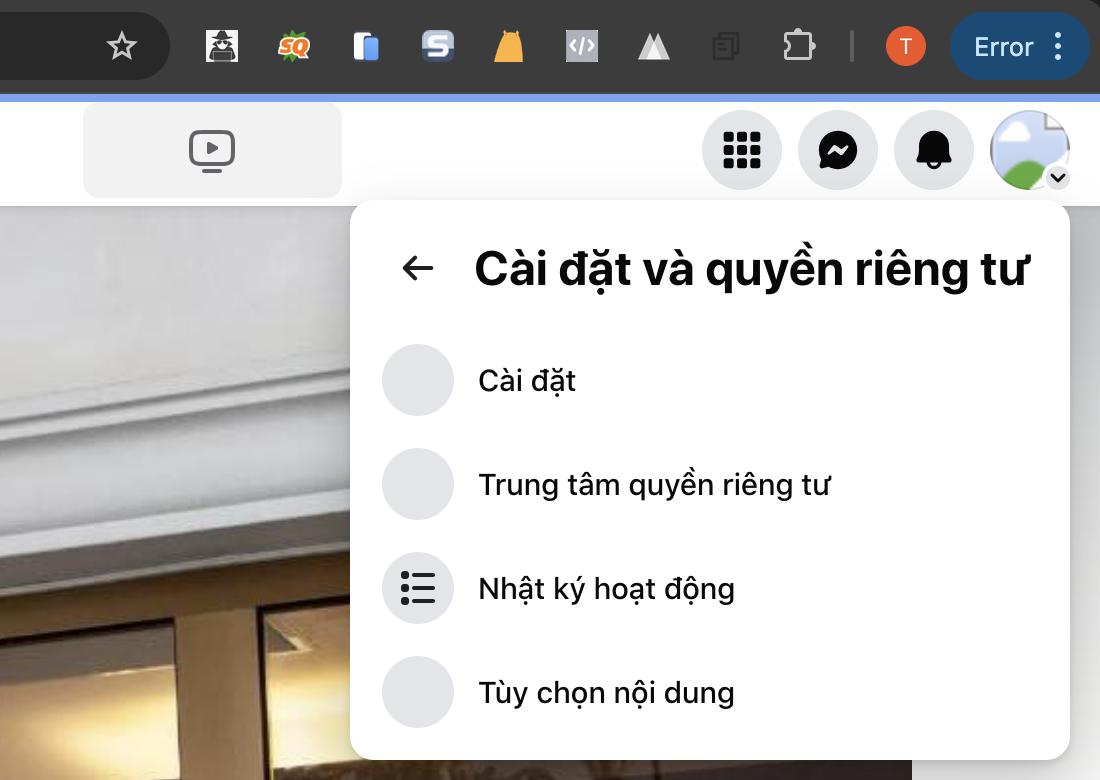Click the SQ extension icon

click(294, 46)
